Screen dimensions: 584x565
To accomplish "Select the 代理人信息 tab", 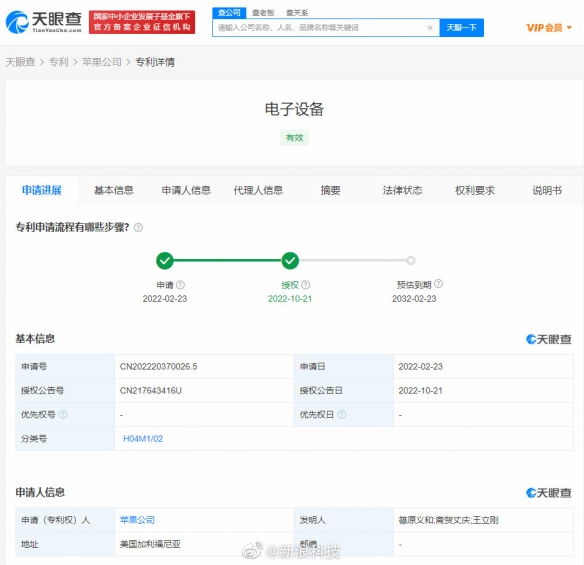I will [x=258, y=190].
